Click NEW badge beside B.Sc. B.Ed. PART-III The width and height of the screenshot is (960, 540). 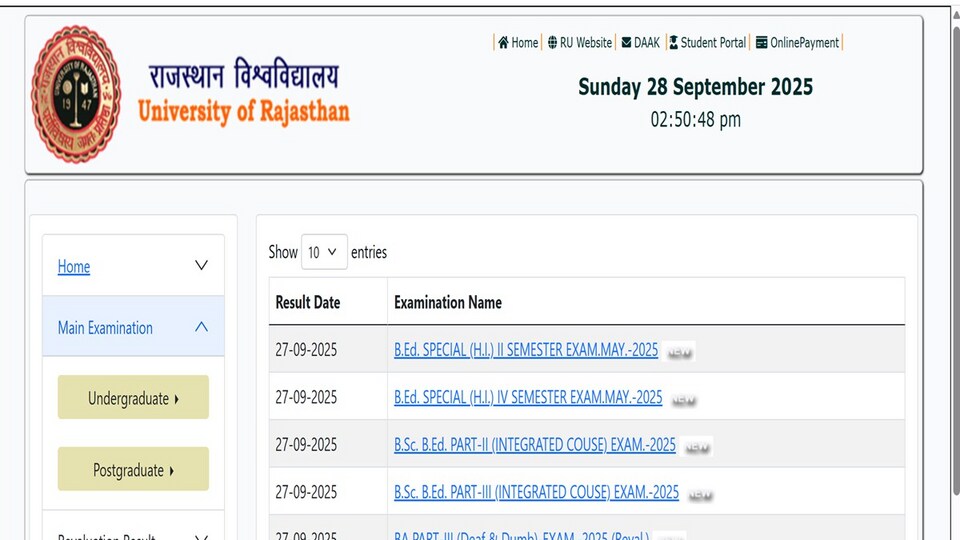click(700, 495)
